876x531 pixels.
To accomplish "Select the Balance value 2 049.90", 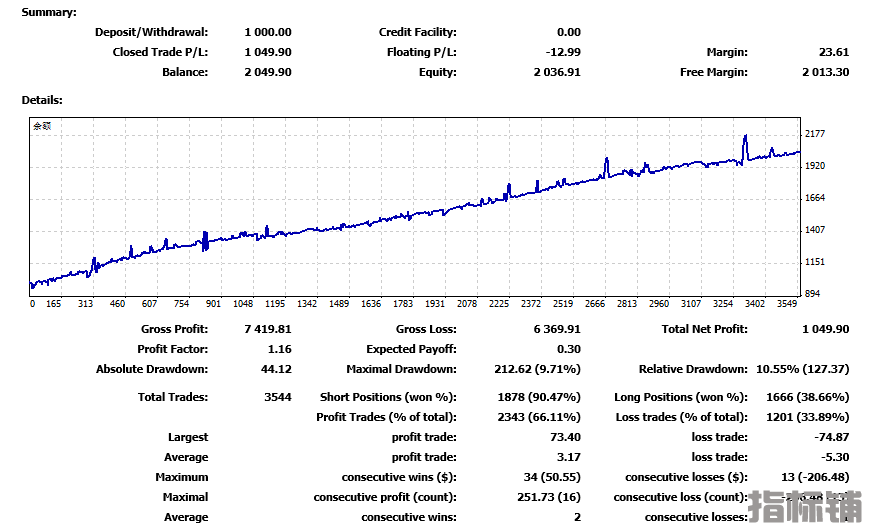I will (267, 72).
